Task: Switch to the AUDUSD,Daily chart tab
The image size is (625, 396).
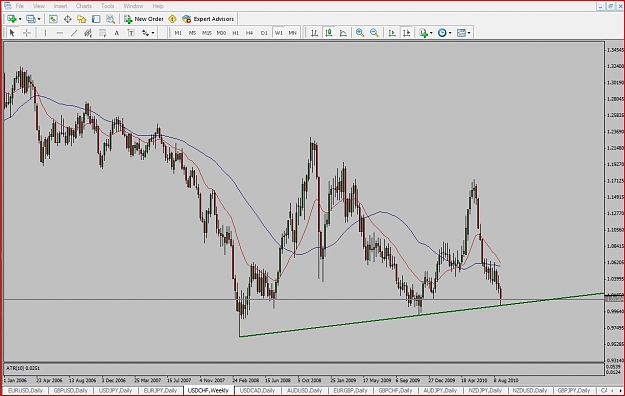Action: 304,390
